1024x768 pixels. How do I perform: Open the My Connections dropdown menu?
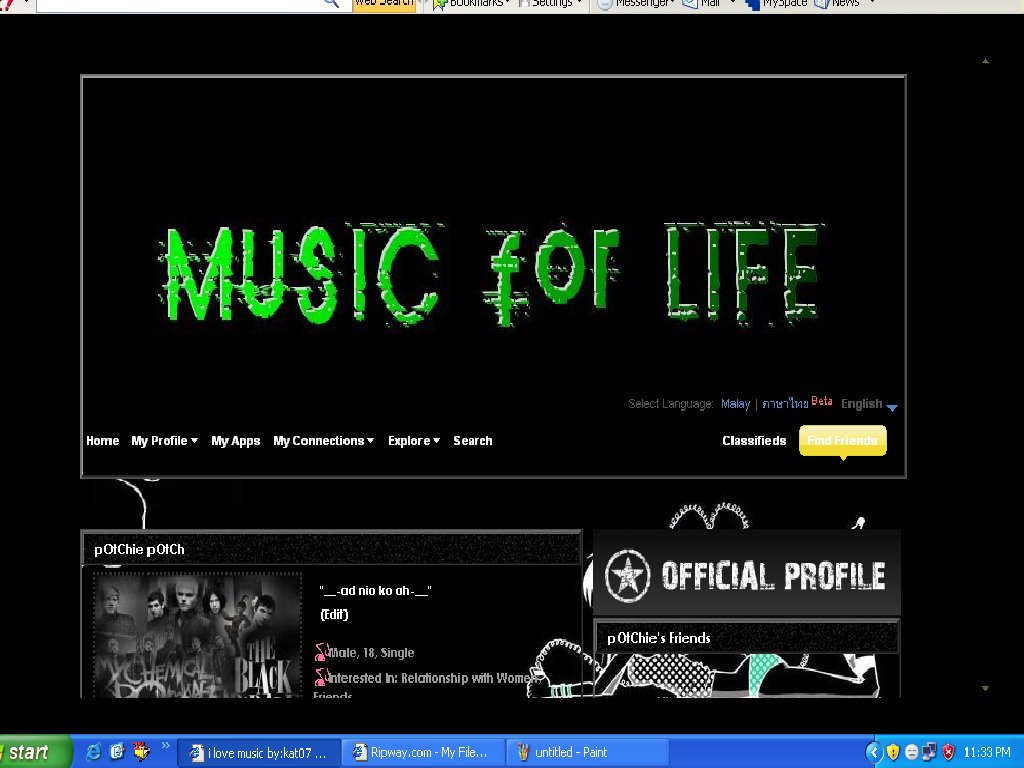point(324,441)
